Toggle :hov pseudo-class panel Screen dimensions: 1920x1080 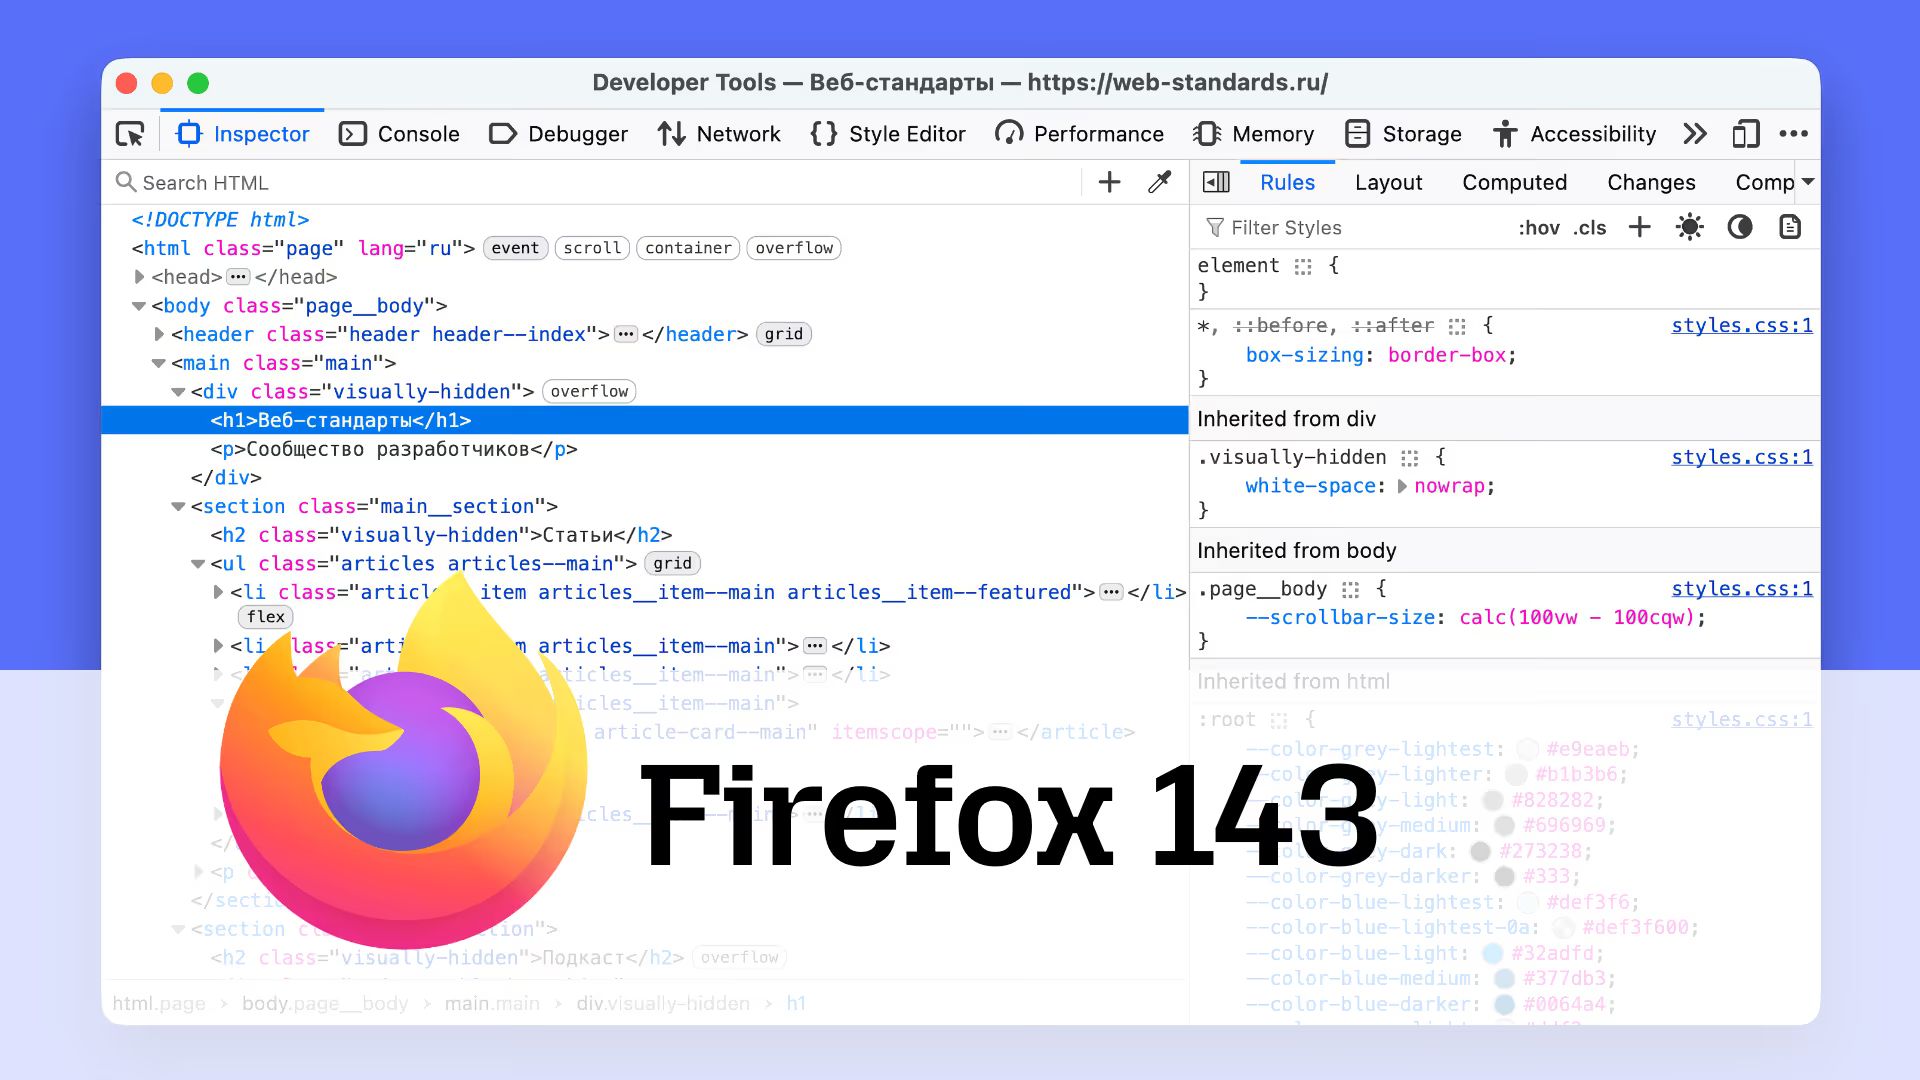click(1540, 227)
